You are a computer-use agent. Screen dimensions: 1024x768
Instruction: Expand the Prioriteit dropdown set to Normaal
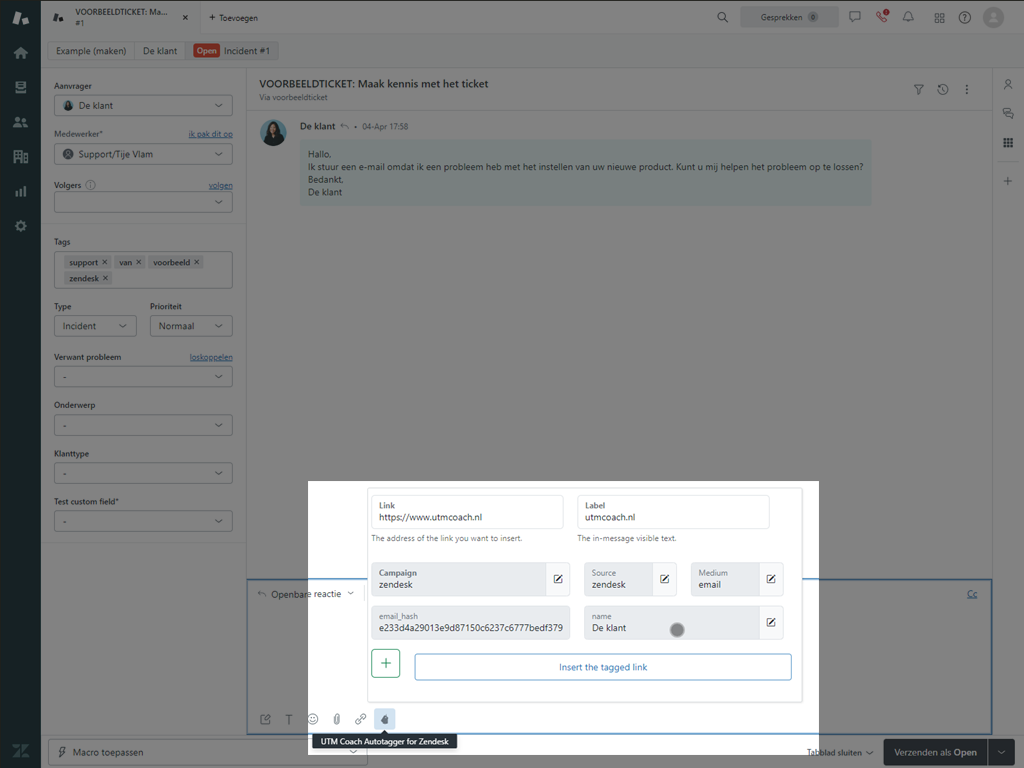pyautogui.click(x=191, y=326)
